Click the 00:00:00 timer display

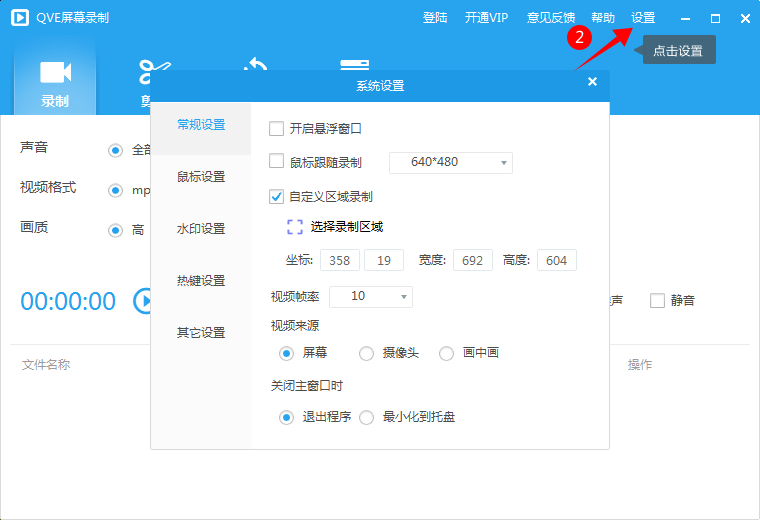coord(68,301)
